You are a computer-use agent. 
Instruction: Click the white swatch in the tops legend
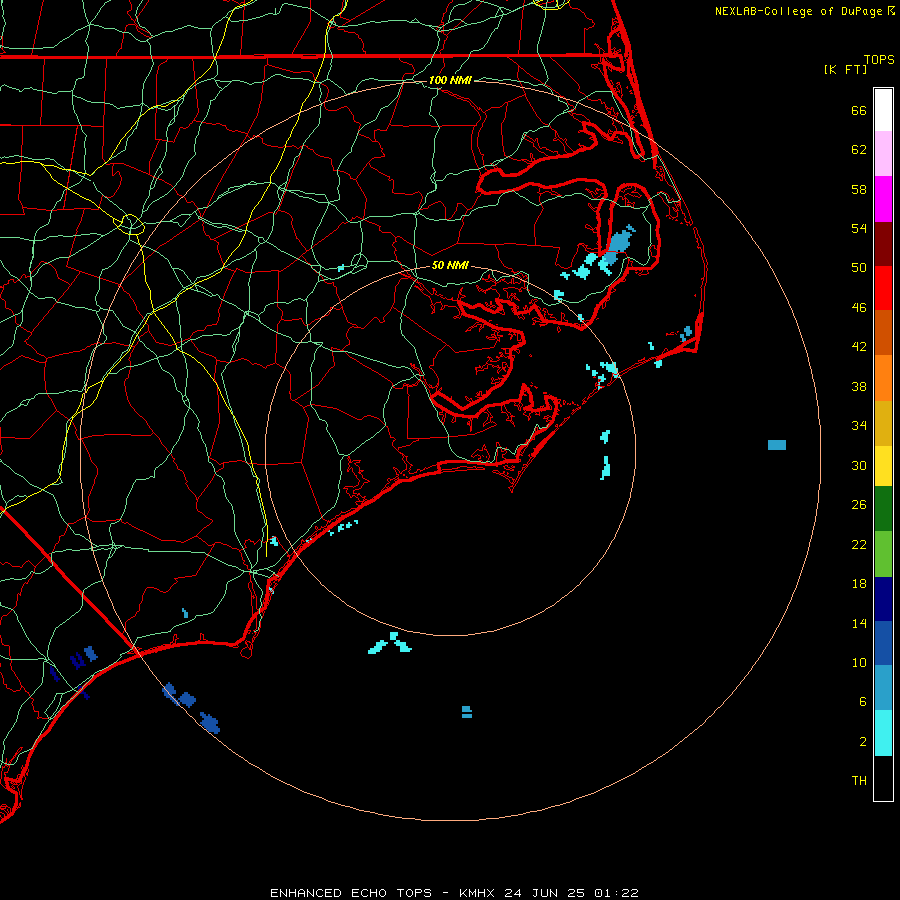tap(883, 110)
